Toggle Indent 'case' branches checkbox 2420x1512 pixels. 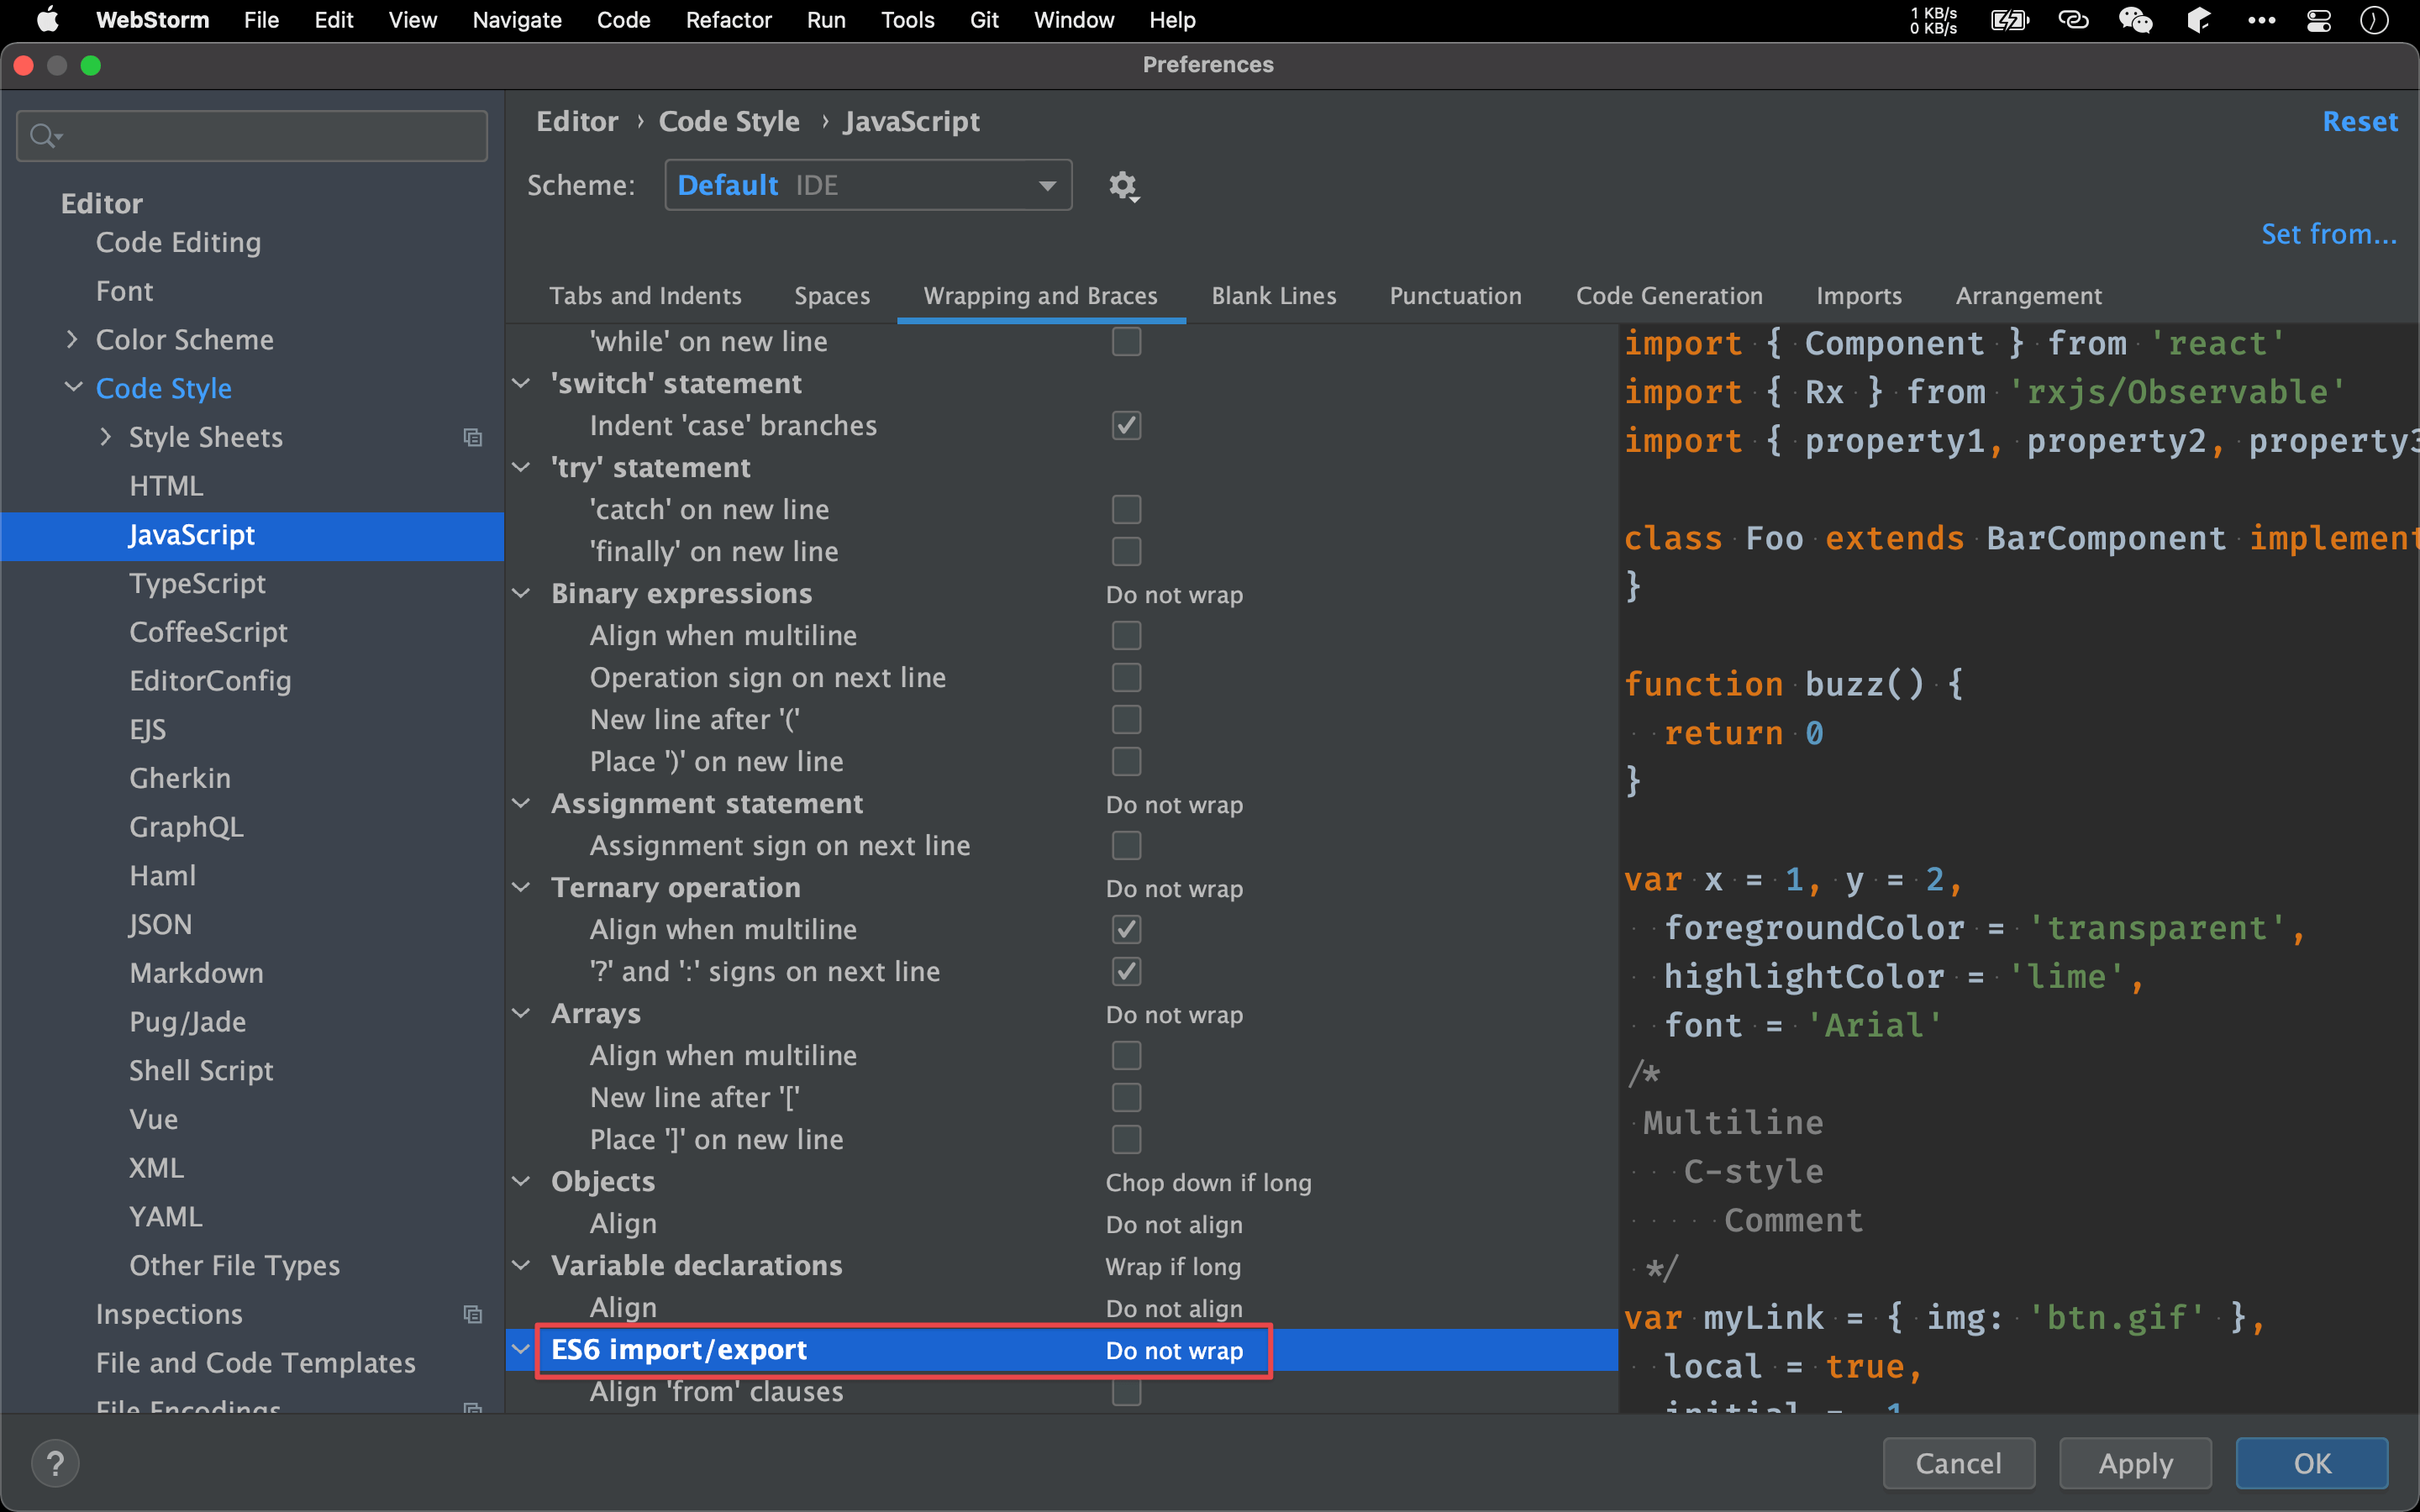click(1123, 425)
